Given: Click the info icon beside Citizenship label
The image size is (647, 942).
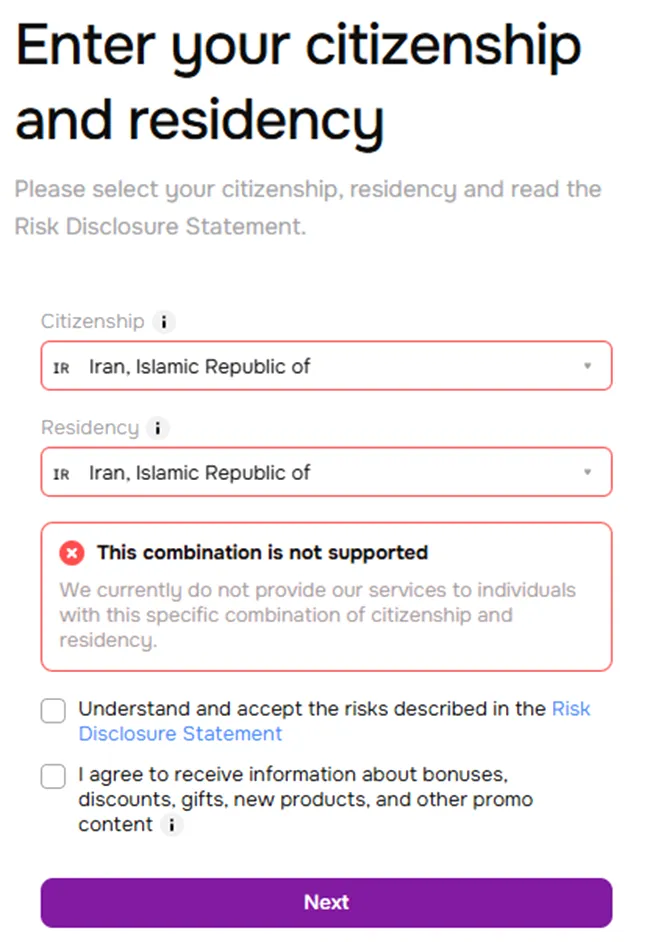Looking at the screenshot, I should [x=163, y=322].
